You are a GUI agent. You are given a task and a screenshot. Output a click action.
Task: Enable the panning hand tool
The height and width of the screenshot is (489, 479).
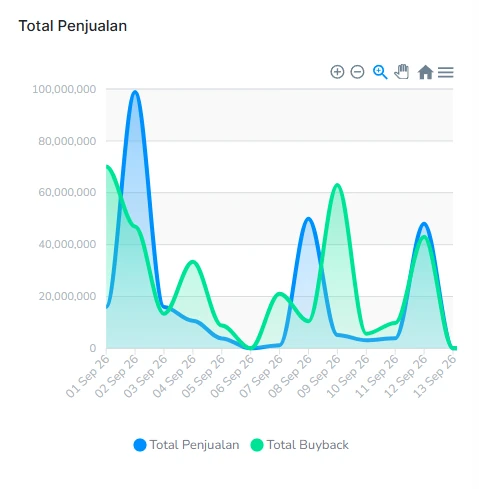(402, 72)
